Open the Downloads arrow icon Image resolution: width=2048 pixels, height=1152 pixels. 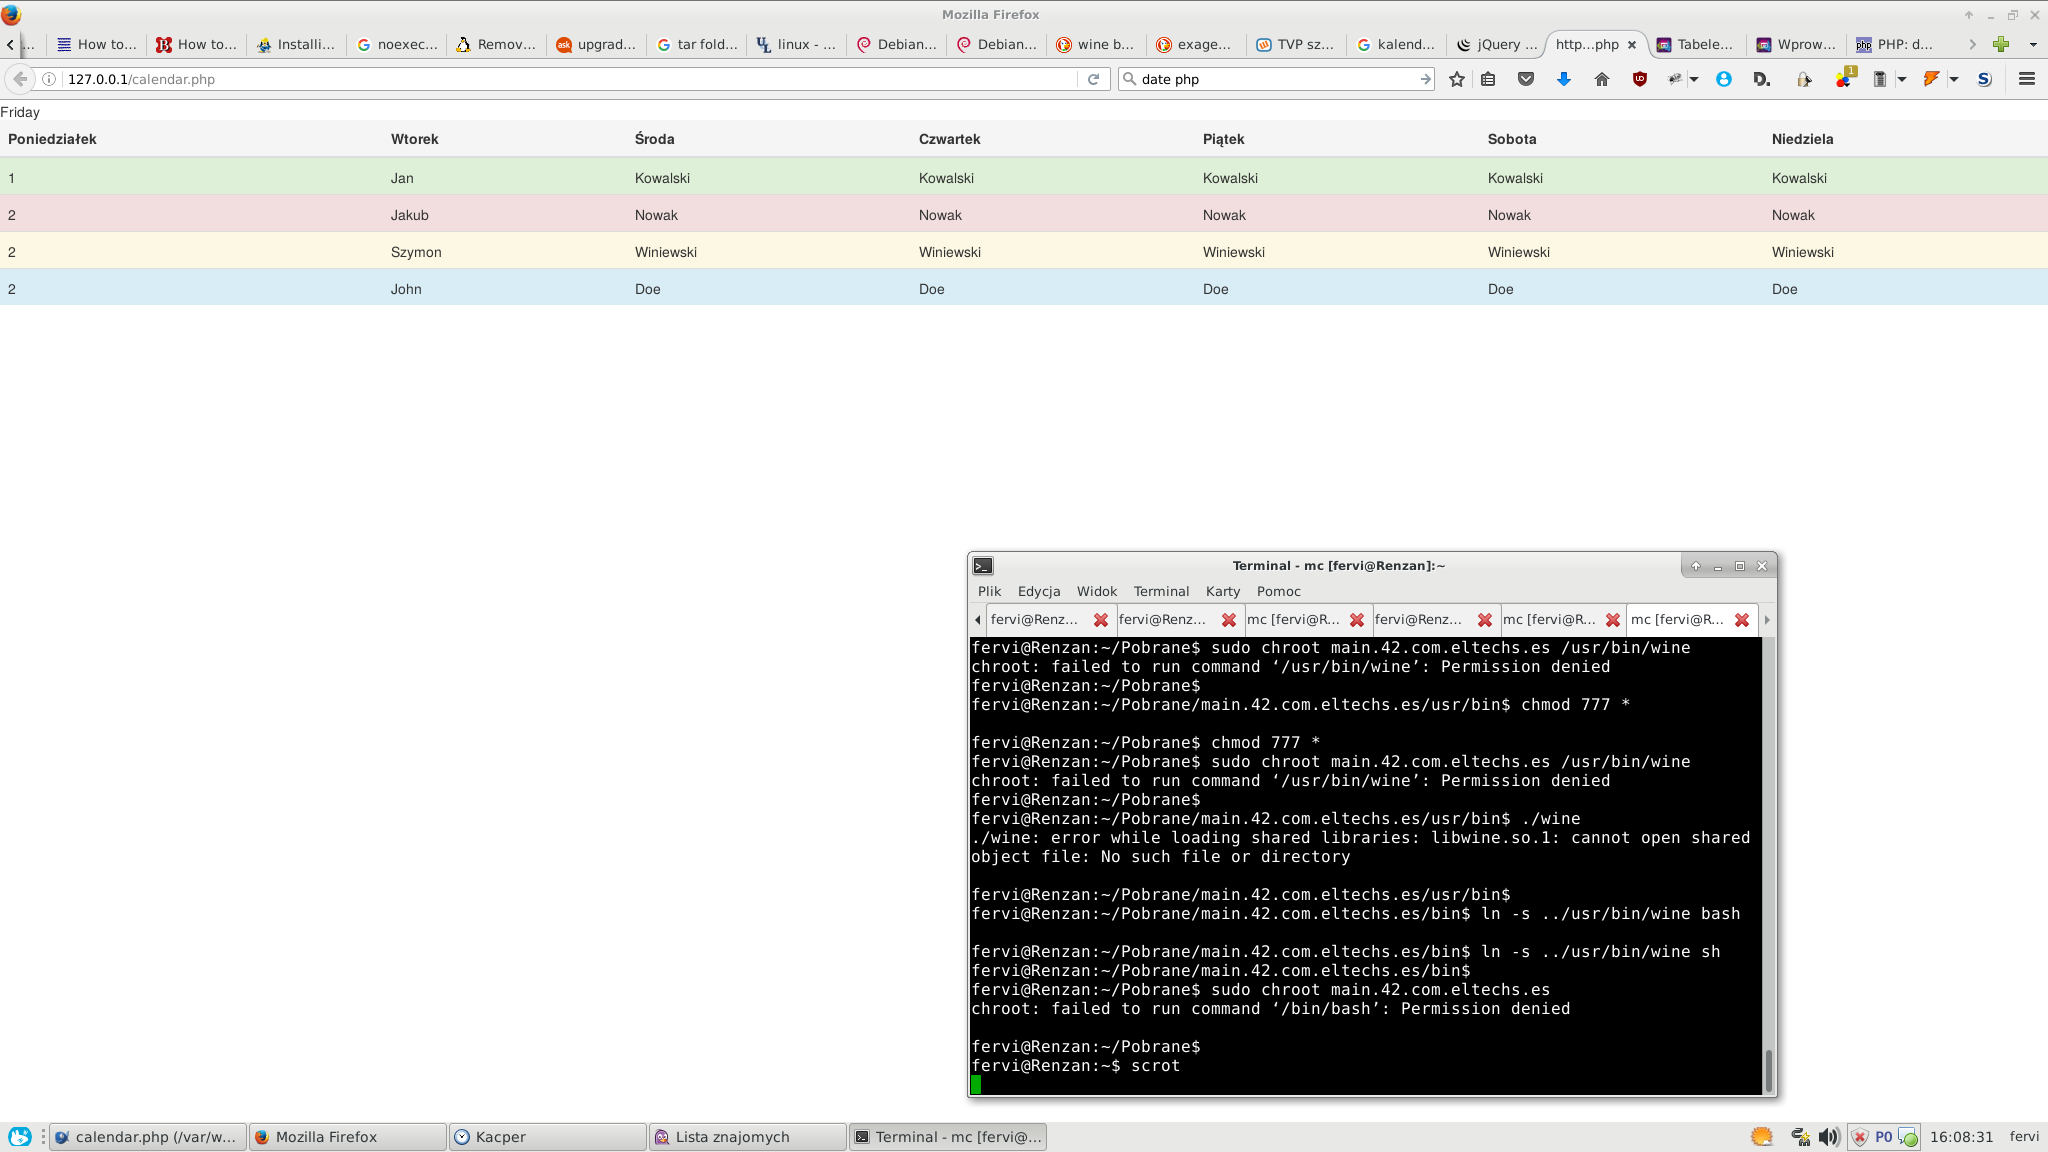(1564, 79)
